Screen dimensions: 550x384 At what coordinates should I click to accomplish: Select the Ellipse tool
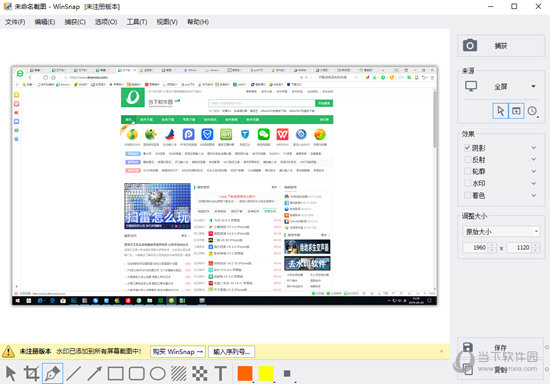coord(158,374)
